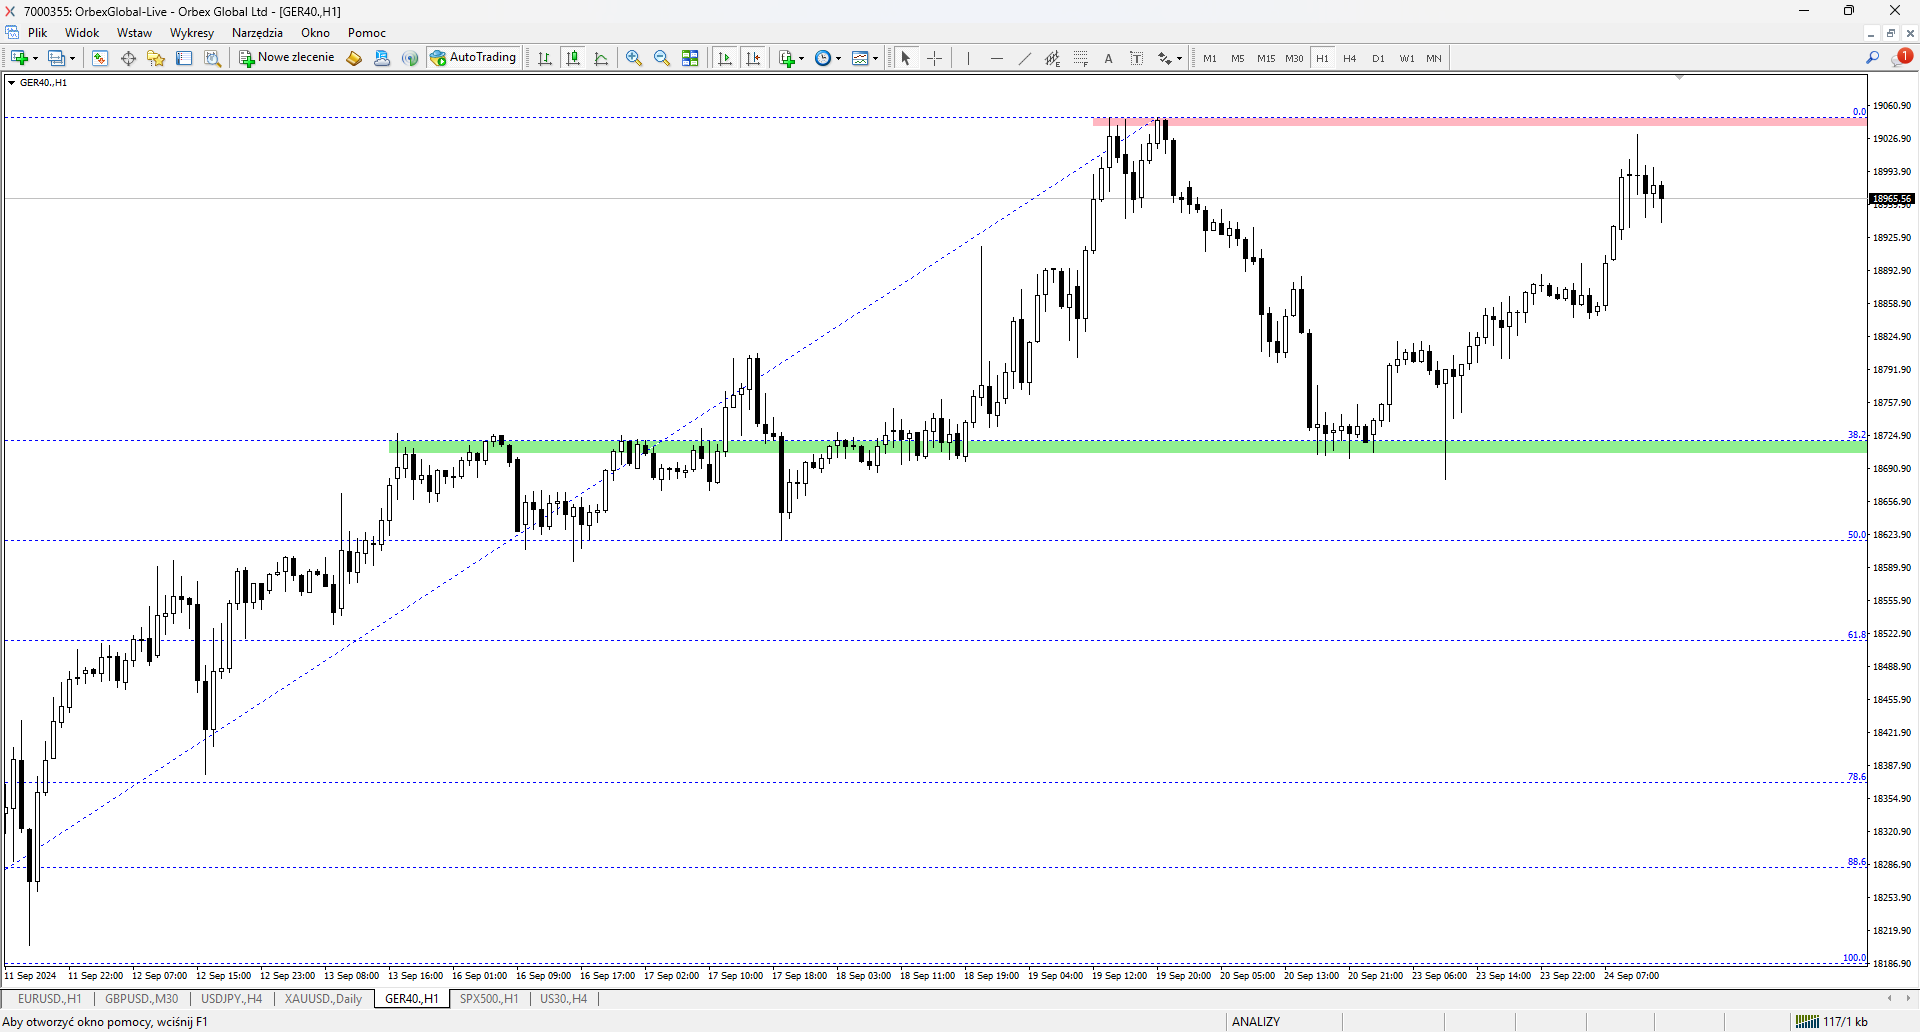This screenshot has height=1032, width=1920.
Task: Switch to the EURUSD.,H1 chart tab
Action: tap(49, 999)
